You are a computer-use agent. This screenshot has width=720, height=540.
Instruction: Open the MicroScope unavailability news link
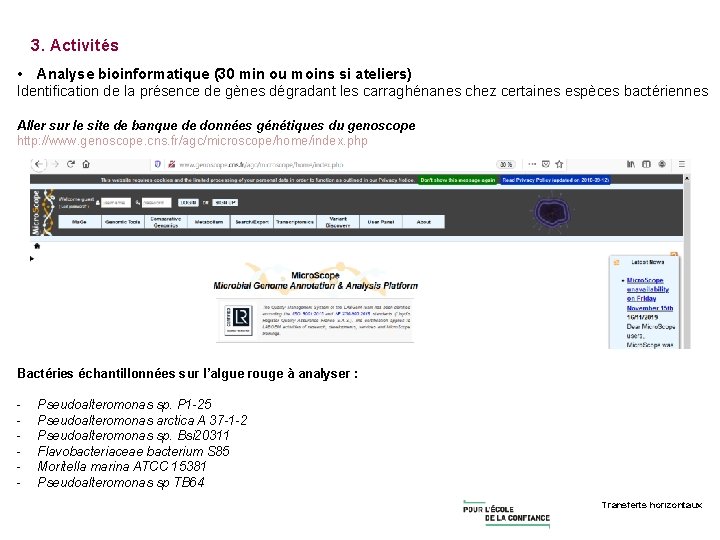click(649, 294)
